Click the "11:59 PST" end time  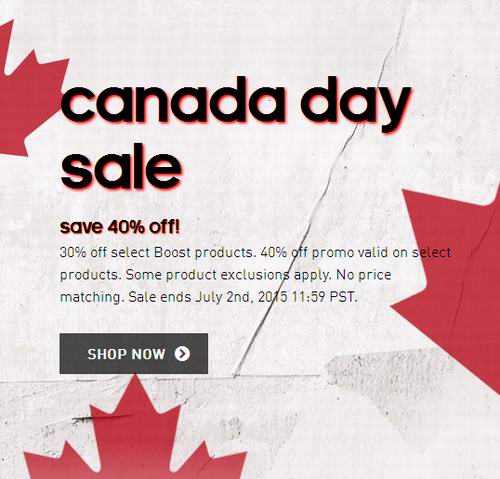coord(324,297)
